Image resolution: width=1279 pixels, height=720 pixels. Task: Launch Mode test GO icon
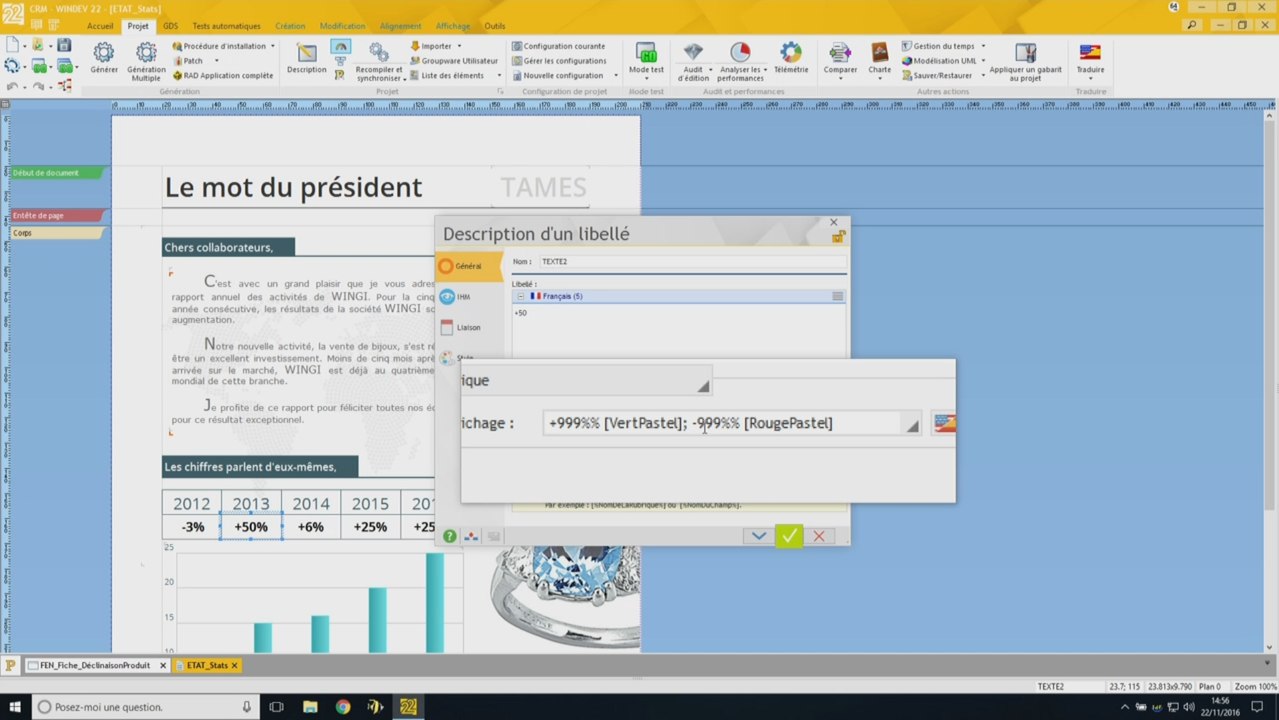tap(646, 52)
